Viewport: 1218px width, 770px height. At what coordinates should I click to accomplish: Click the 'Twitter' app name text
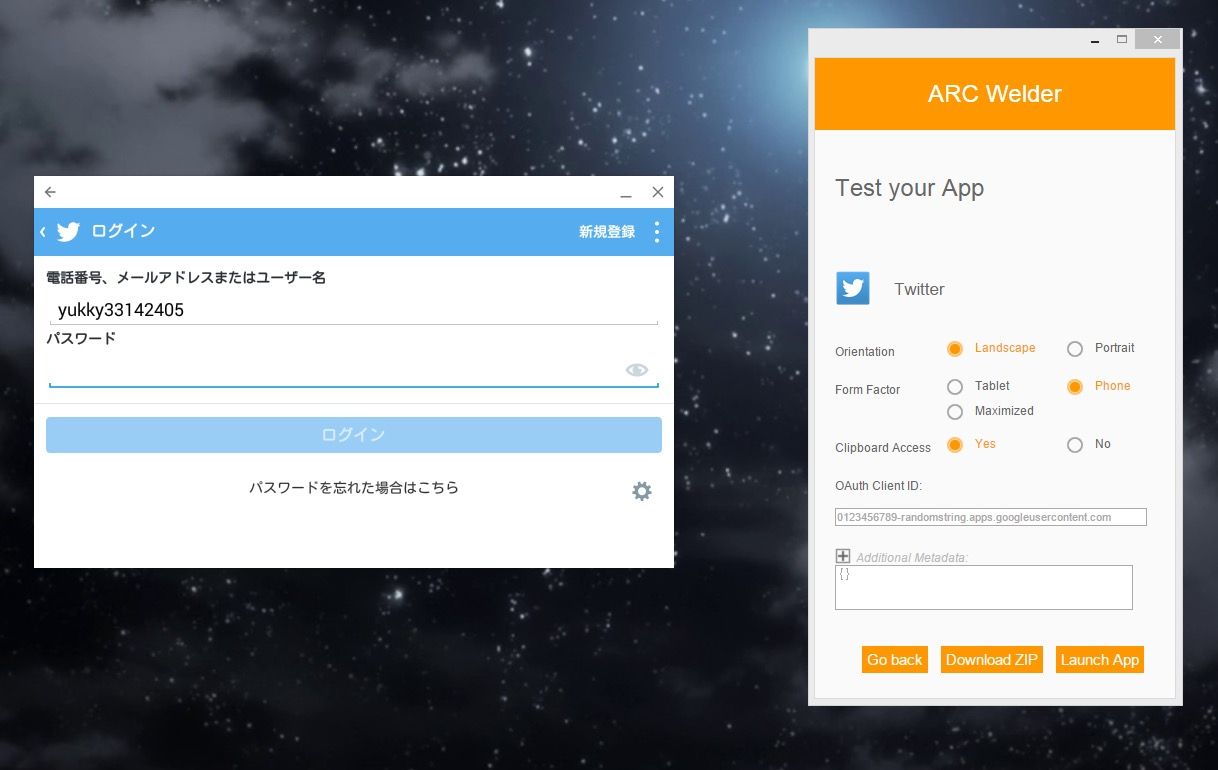(919, 289)
